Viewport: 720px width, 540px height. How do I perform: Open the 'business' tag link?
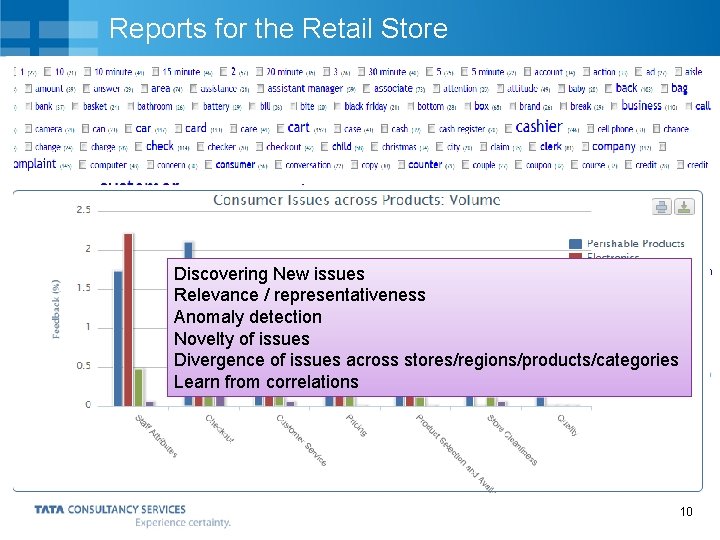[x=641, y=106]
